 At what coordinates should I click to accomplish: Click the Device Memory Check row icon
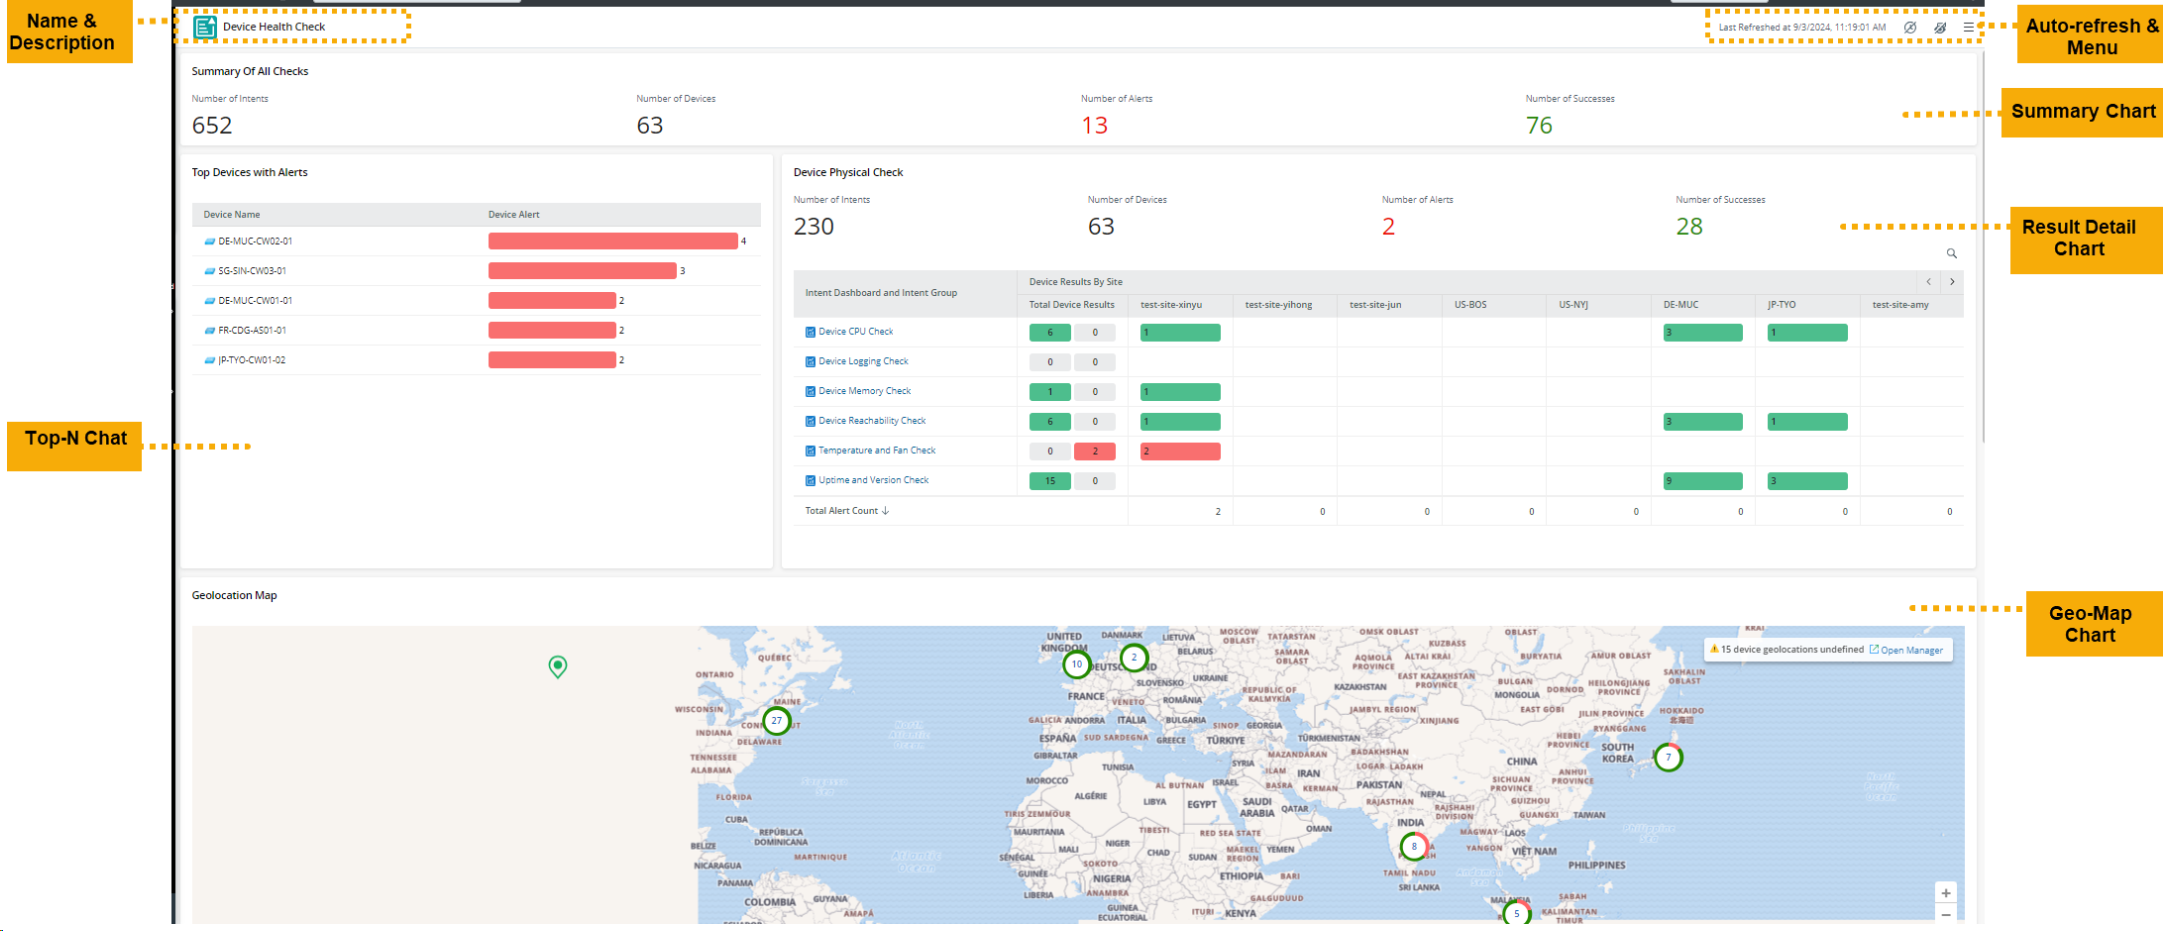pyautogui.click(x=810, y=392)
